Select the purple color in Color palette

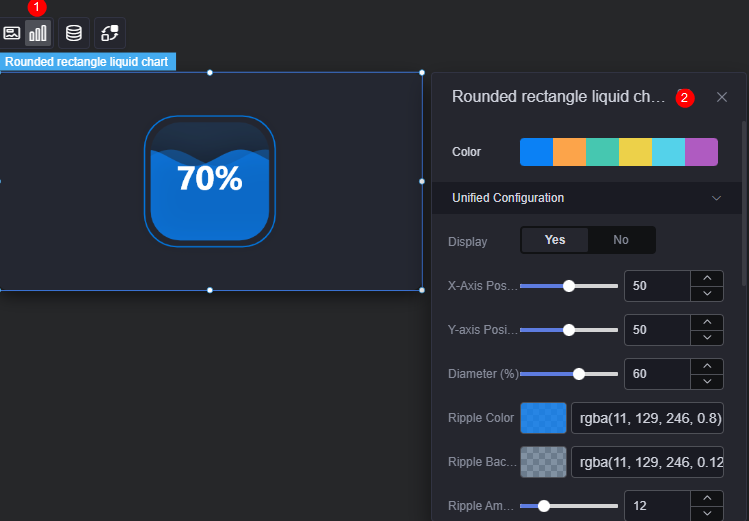click(x=701, y=152)
